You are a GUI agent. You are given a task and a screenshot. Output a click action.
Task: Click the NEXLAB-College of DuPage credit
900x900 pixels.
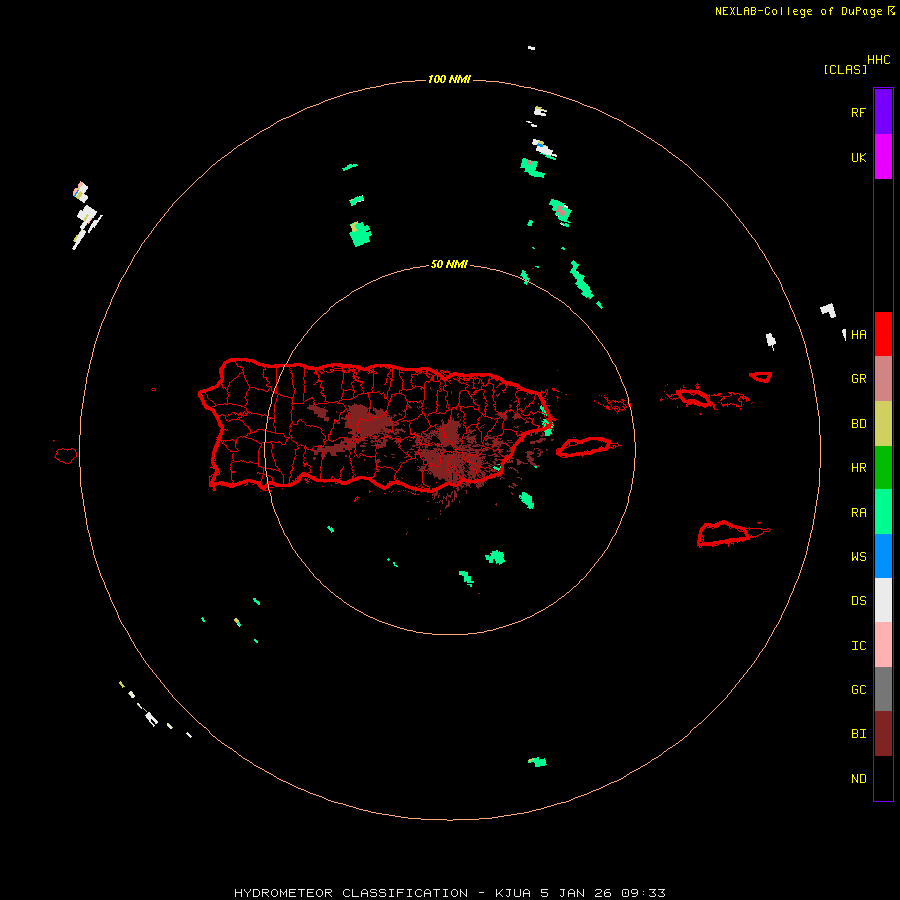798,11
